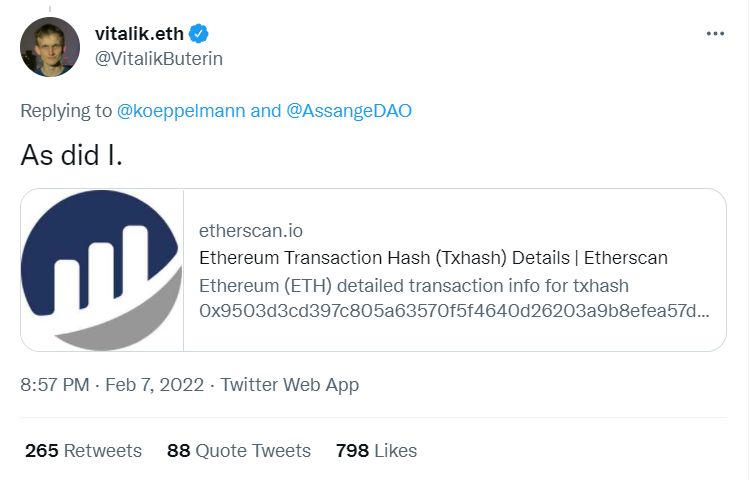Click vitalik.eth's profile avatar photo
Image resolution: width=753 pixels, height=480 pixels.
[50, 47]
